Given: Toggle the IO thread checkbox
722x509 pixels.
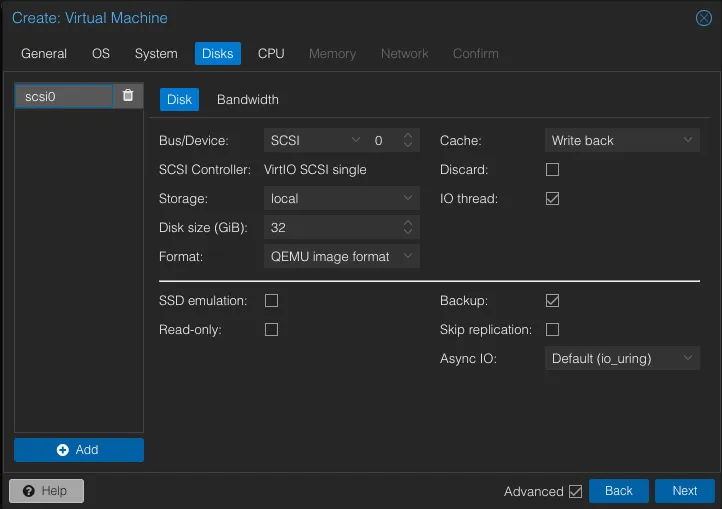Looking at the screenshot, I should tap(552, 199).
